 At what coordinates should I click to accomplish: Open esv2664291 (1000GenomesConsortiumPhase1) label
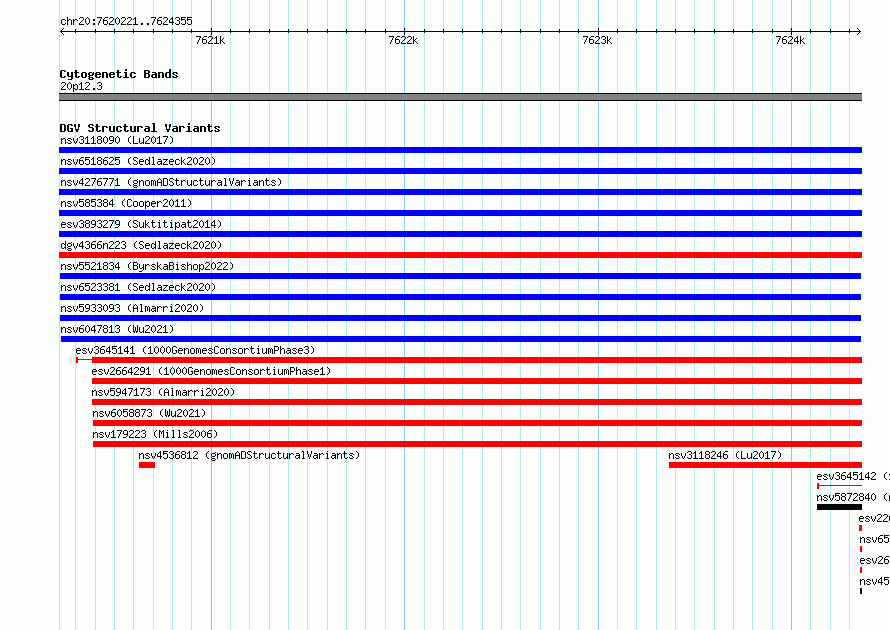(211, 371)
